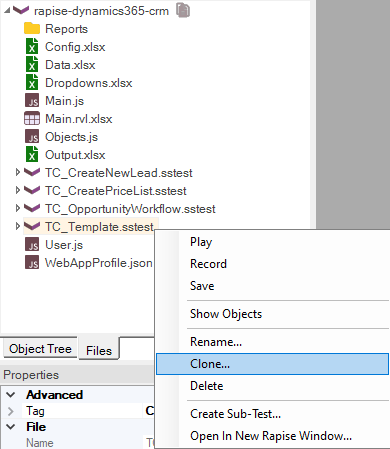Select the Objects.js file name
The height and width of the screenshot is (449, 390).
pos(71,137)
